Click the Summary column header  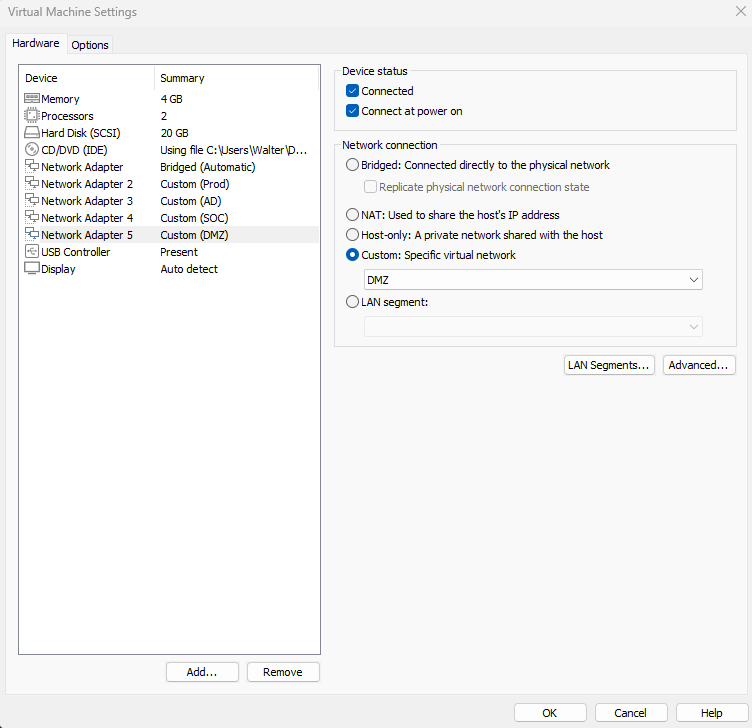click(x=182, y=78)
